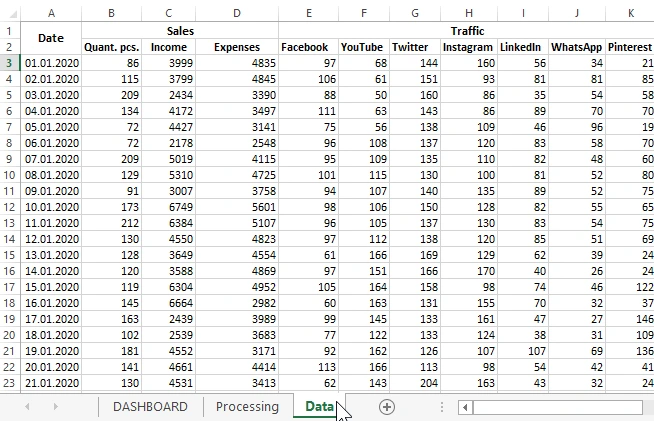Click the Income header cell
This screenshot has width=654, height=421.
coord(169,47)
